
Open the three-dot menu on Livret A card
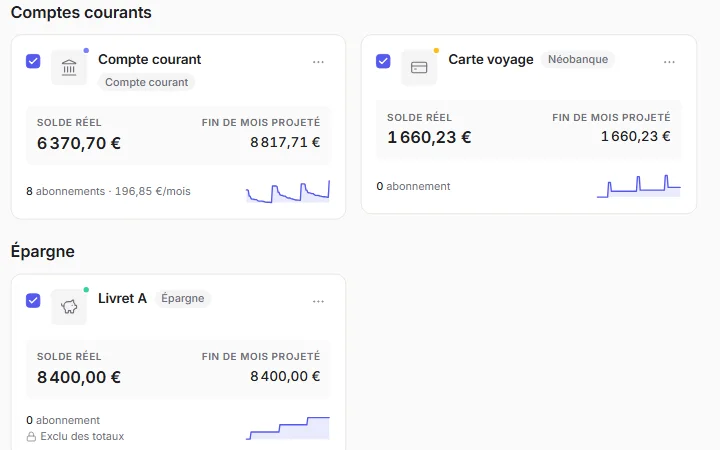tap(318, 302)
